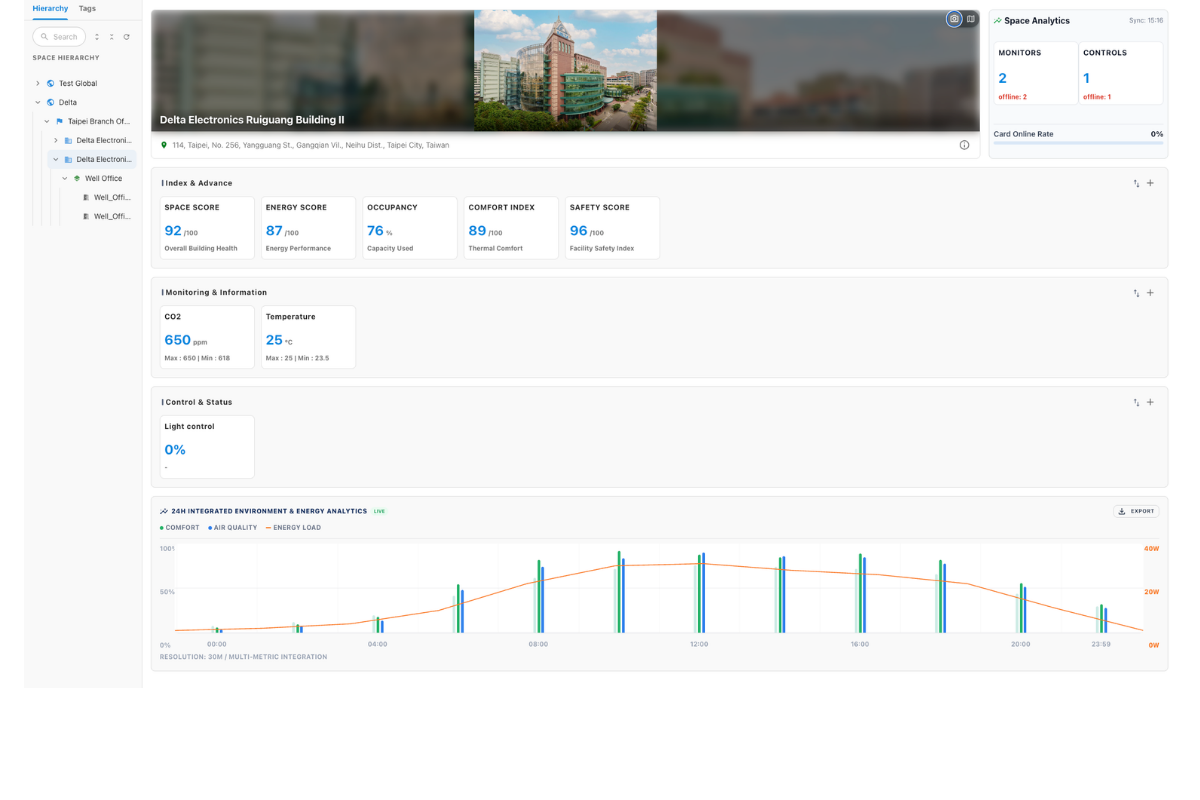Refresh the space hierarchy
1200x800 pixels.
127,37
